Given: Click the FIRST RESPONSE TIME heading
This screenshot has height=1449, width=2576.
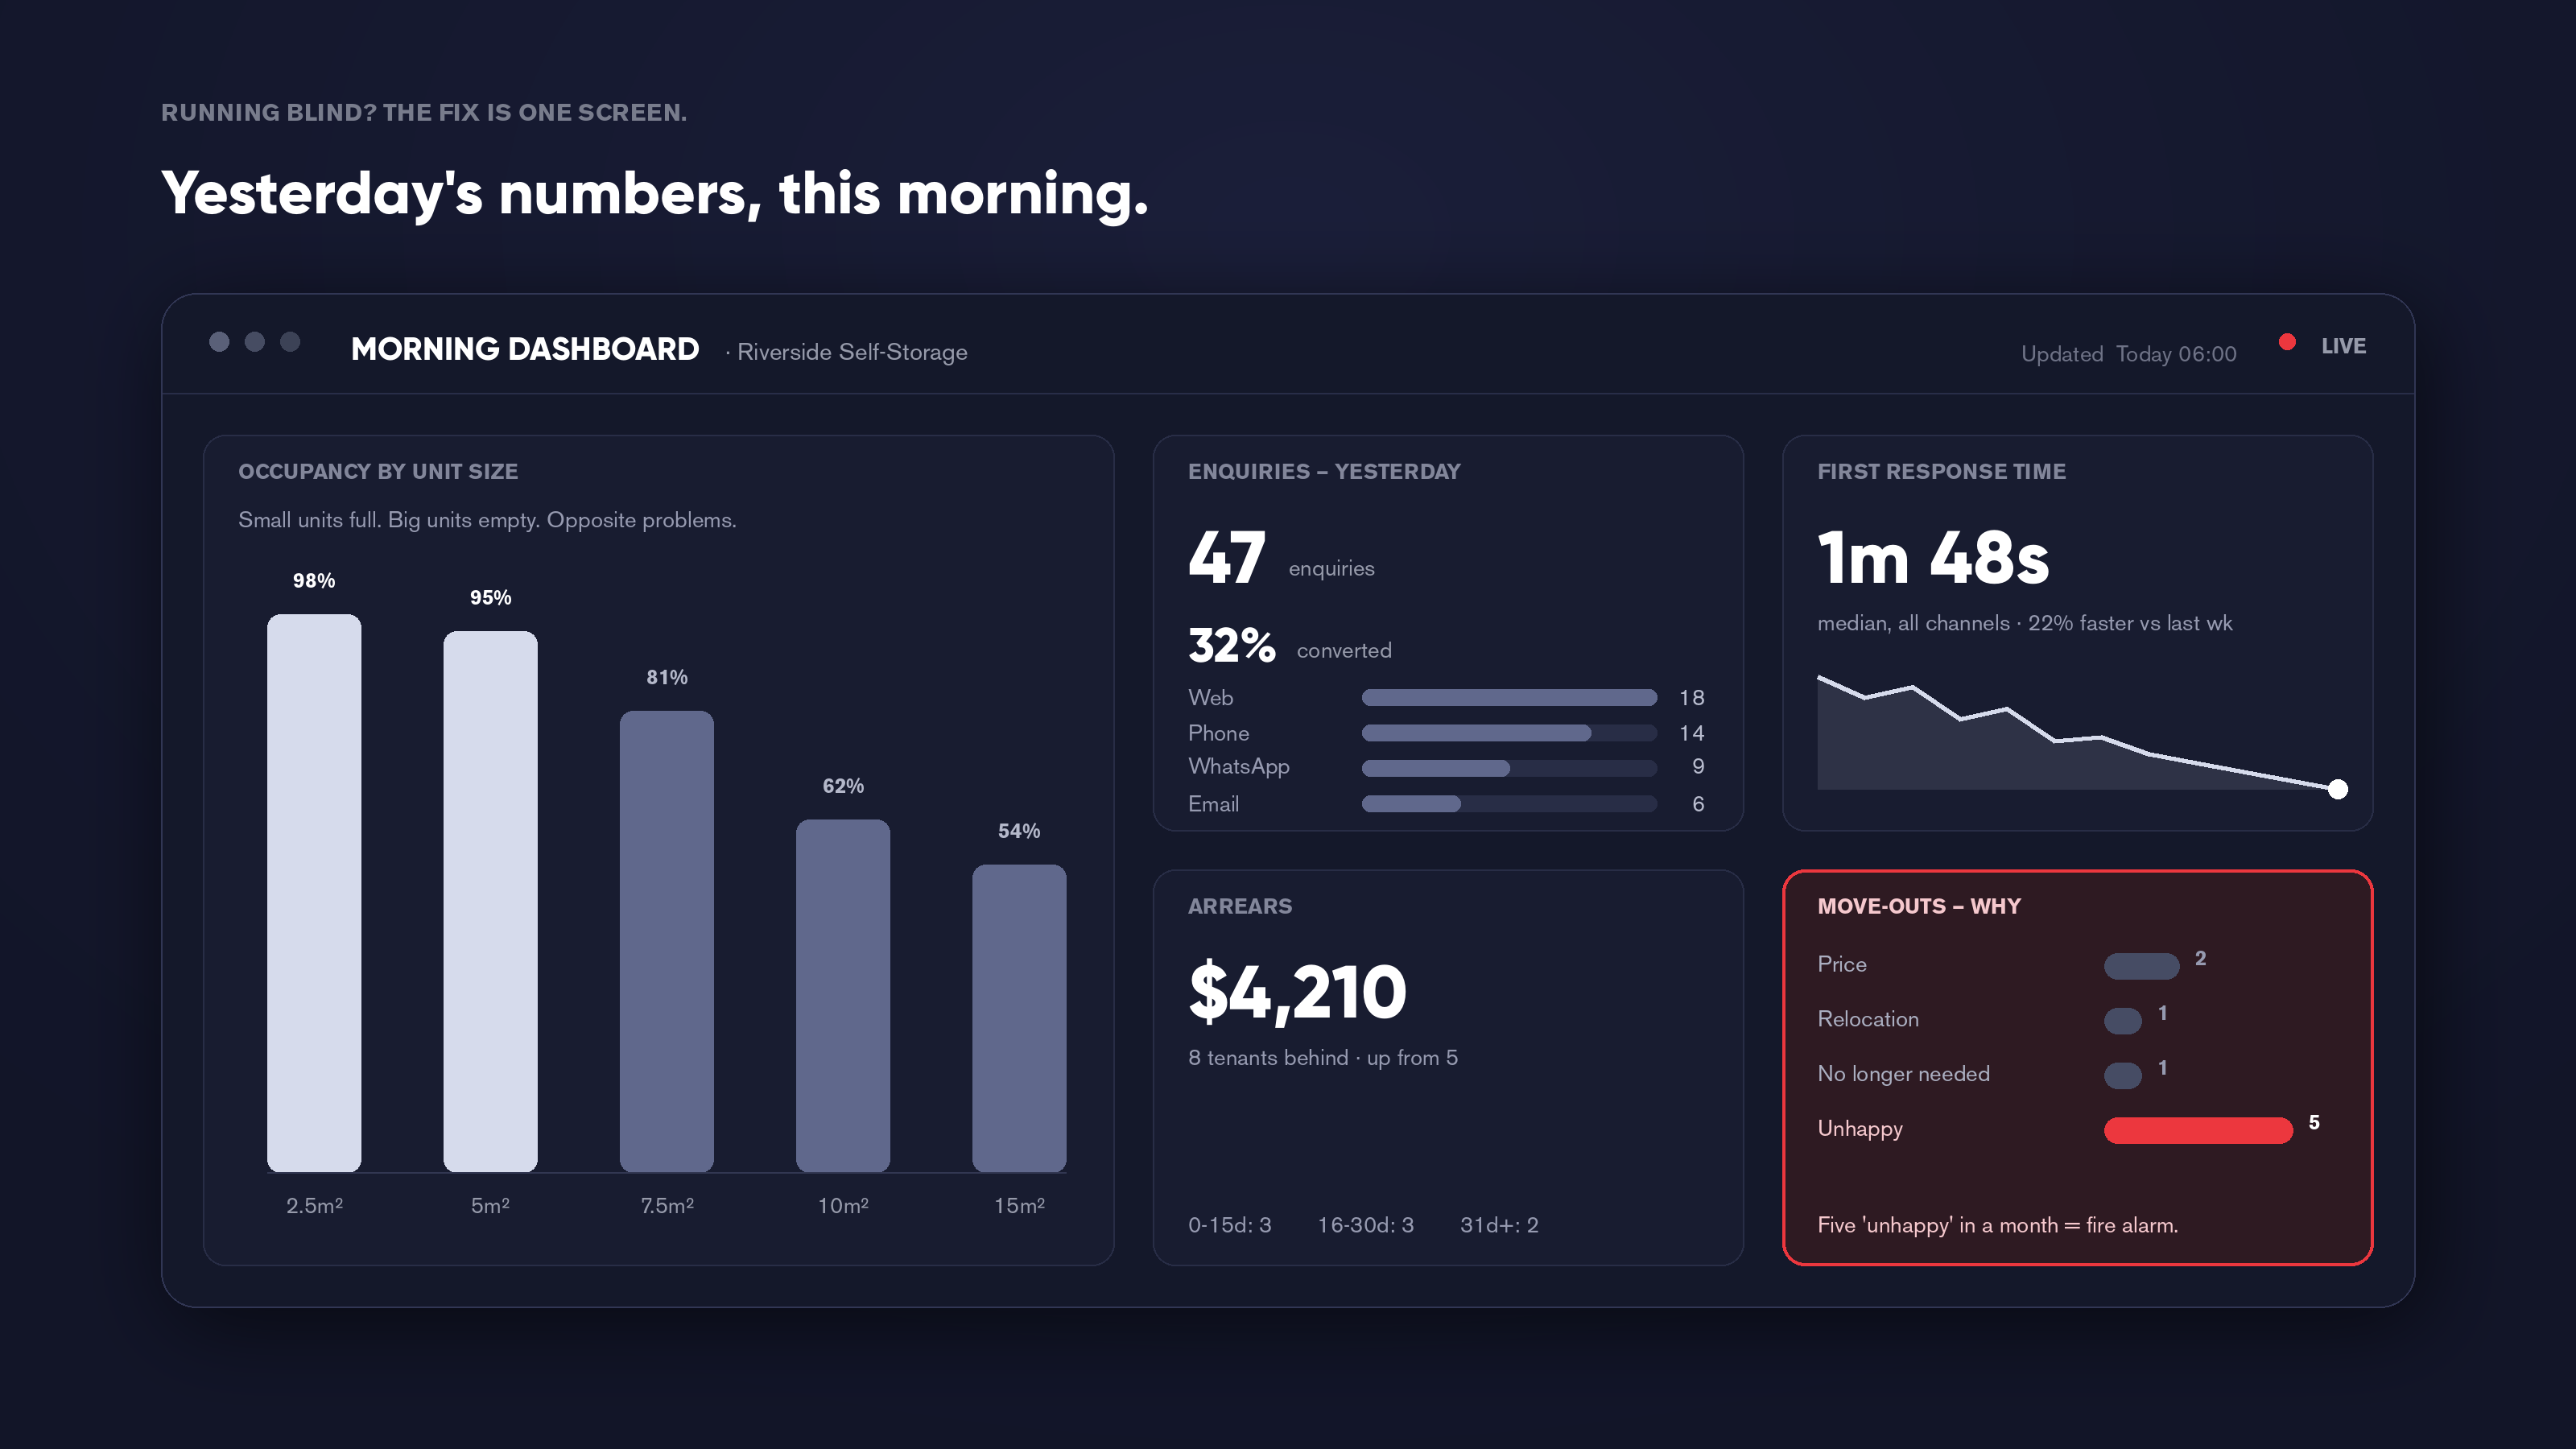Looking at the screenshot, I should (x=1941, y=472).
